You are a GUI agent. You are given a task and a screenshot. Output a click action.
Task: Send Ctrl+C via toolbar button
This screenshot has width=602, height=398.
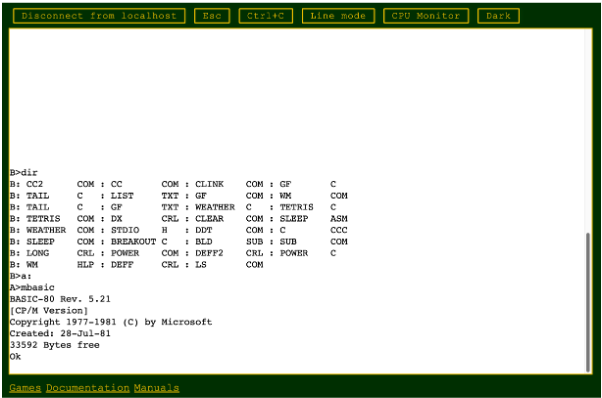pos(266,16)
